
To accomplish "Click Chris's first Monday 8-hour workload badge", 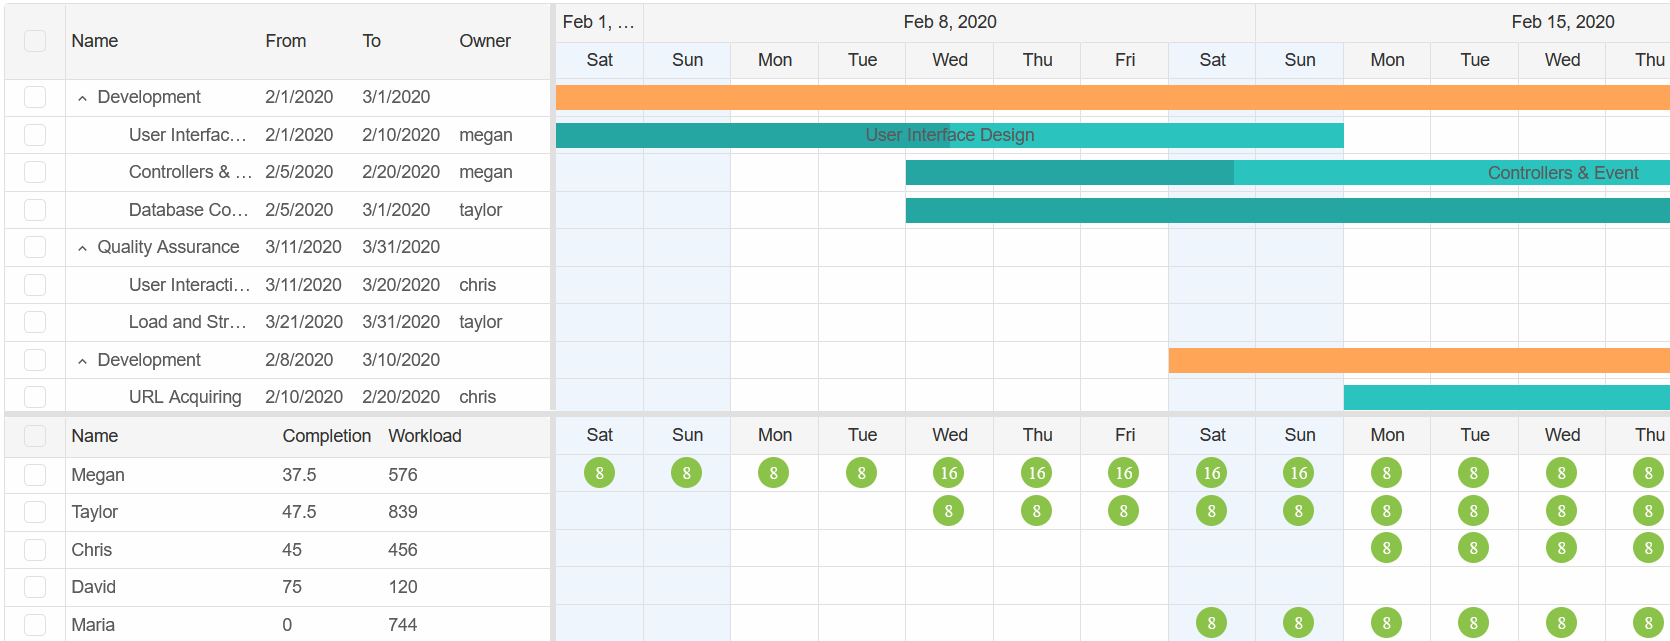I will [x=1386, y=548].
